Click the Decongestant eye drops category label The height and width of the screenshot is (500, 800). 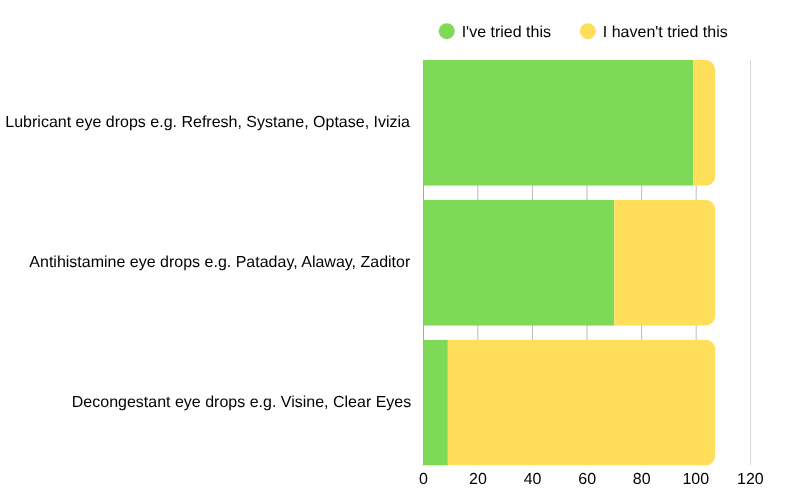pyautogui.click(x=241, y=402)
